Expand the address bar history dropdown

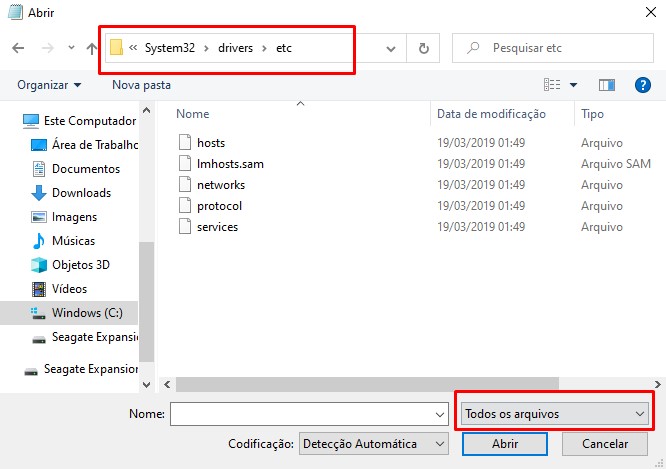tap(391, 48)
